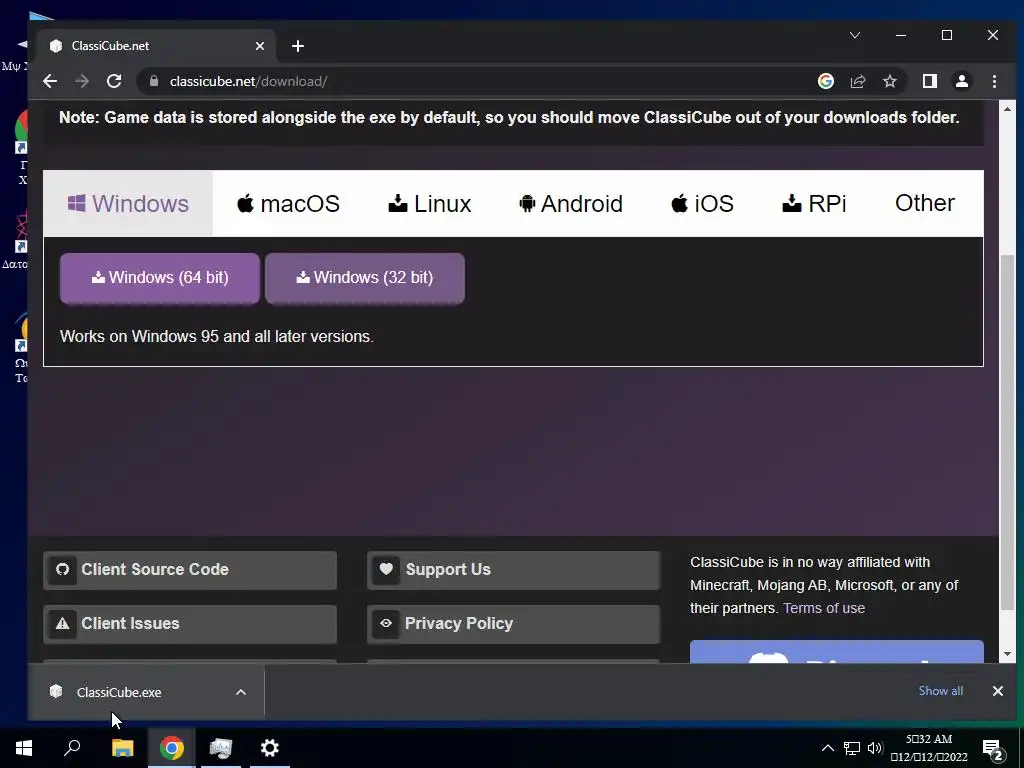Open the Chrome profile menu
The width and height of the screenshot is (1024, 768).
coord(962,81)
